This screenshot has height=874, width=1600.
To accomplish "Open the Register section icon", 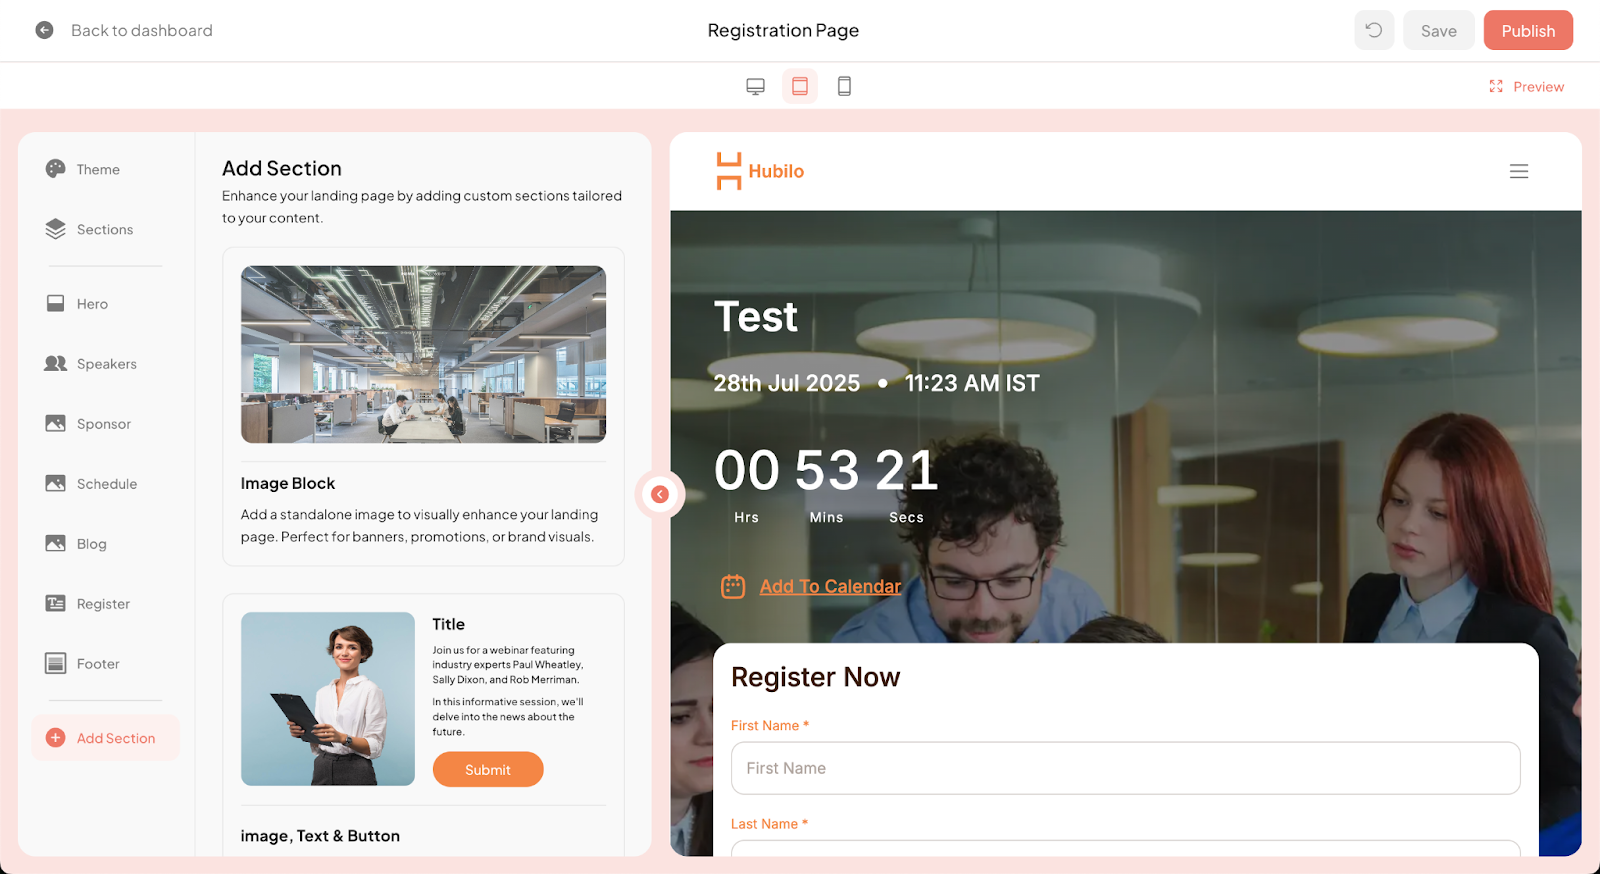I will 56,603.
